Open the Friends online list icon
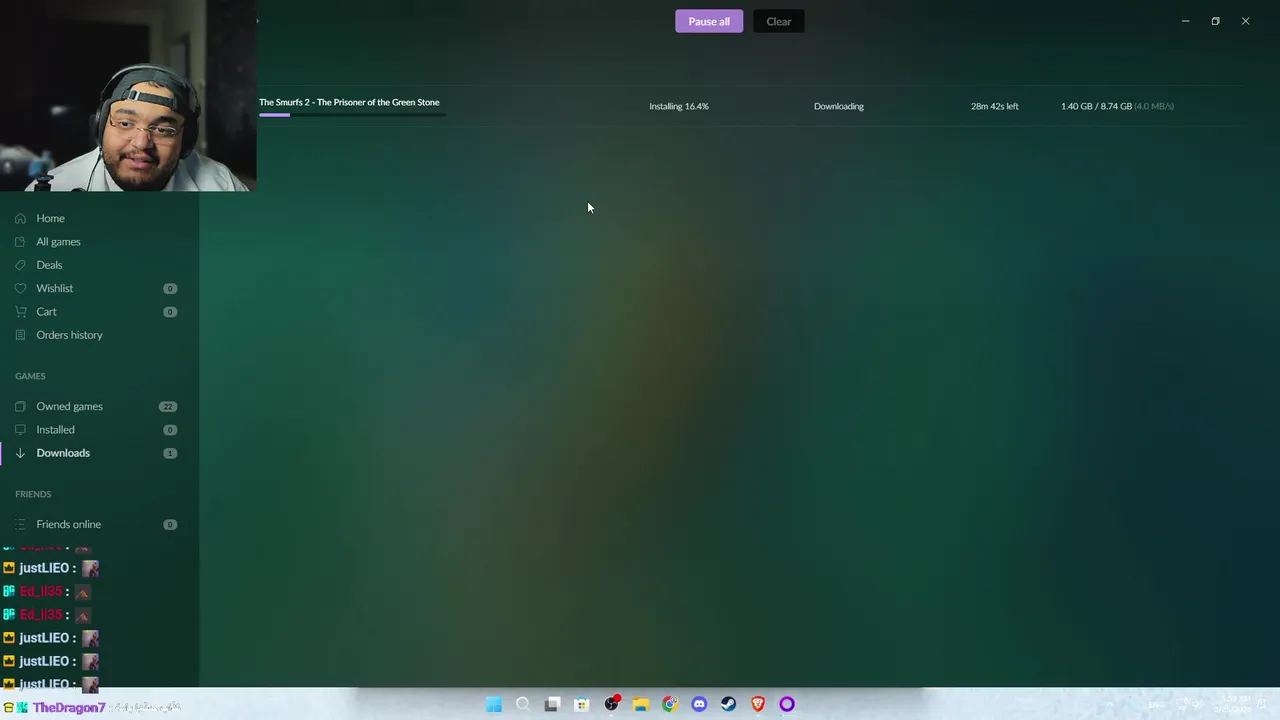 tap(20, 524)
